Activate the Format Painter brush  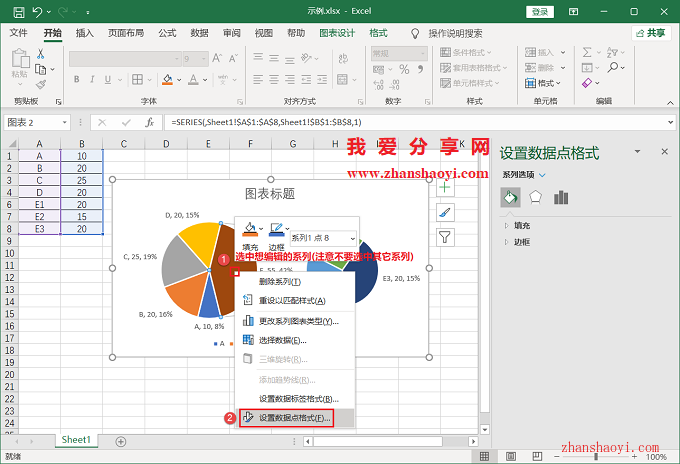pos(41,84)
